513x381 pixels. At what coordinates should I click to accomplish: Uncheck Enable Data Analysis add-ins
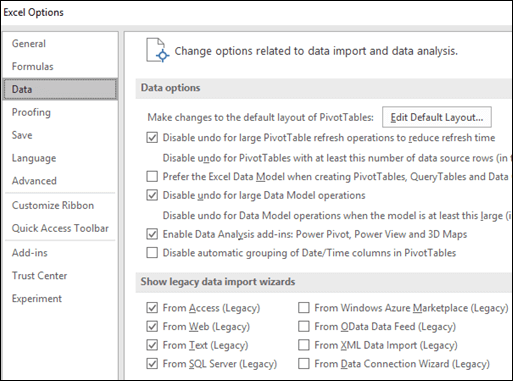(x=152, y=234)
